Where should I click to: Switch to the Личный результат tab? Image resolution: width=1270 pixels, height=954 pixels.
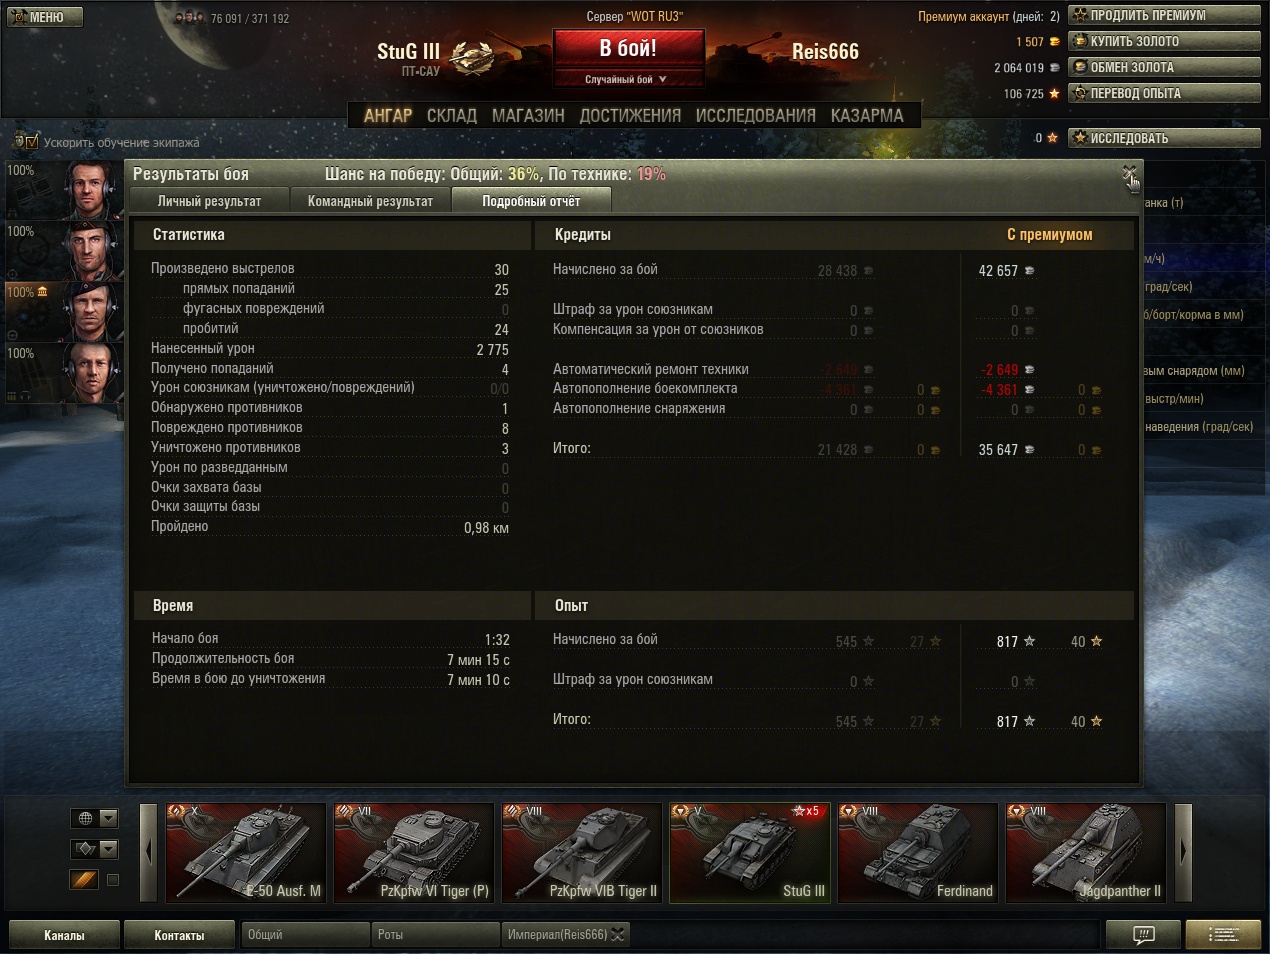[209, 201]
